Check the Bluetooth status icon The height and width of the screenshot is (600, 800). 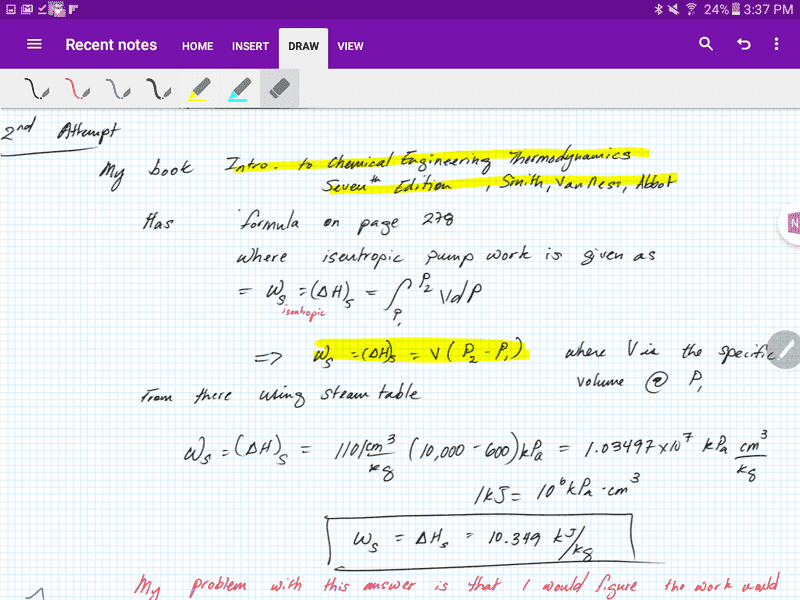[x=658, y=9]
